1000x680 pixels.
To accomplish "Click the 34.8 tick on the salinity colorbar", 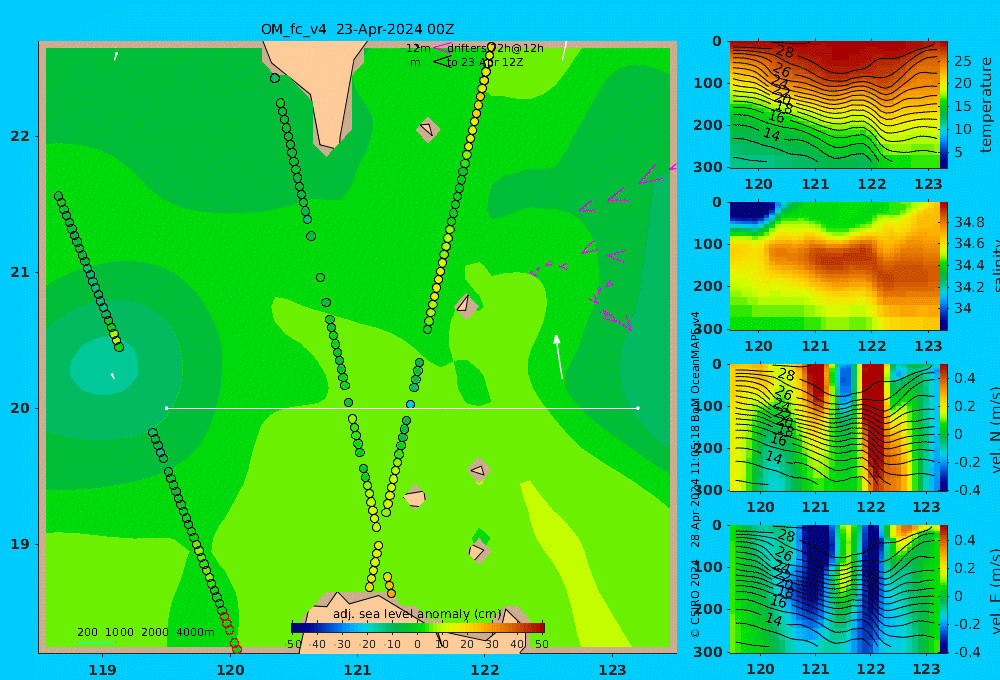I will pyautogui.click(x=968, y=222).
